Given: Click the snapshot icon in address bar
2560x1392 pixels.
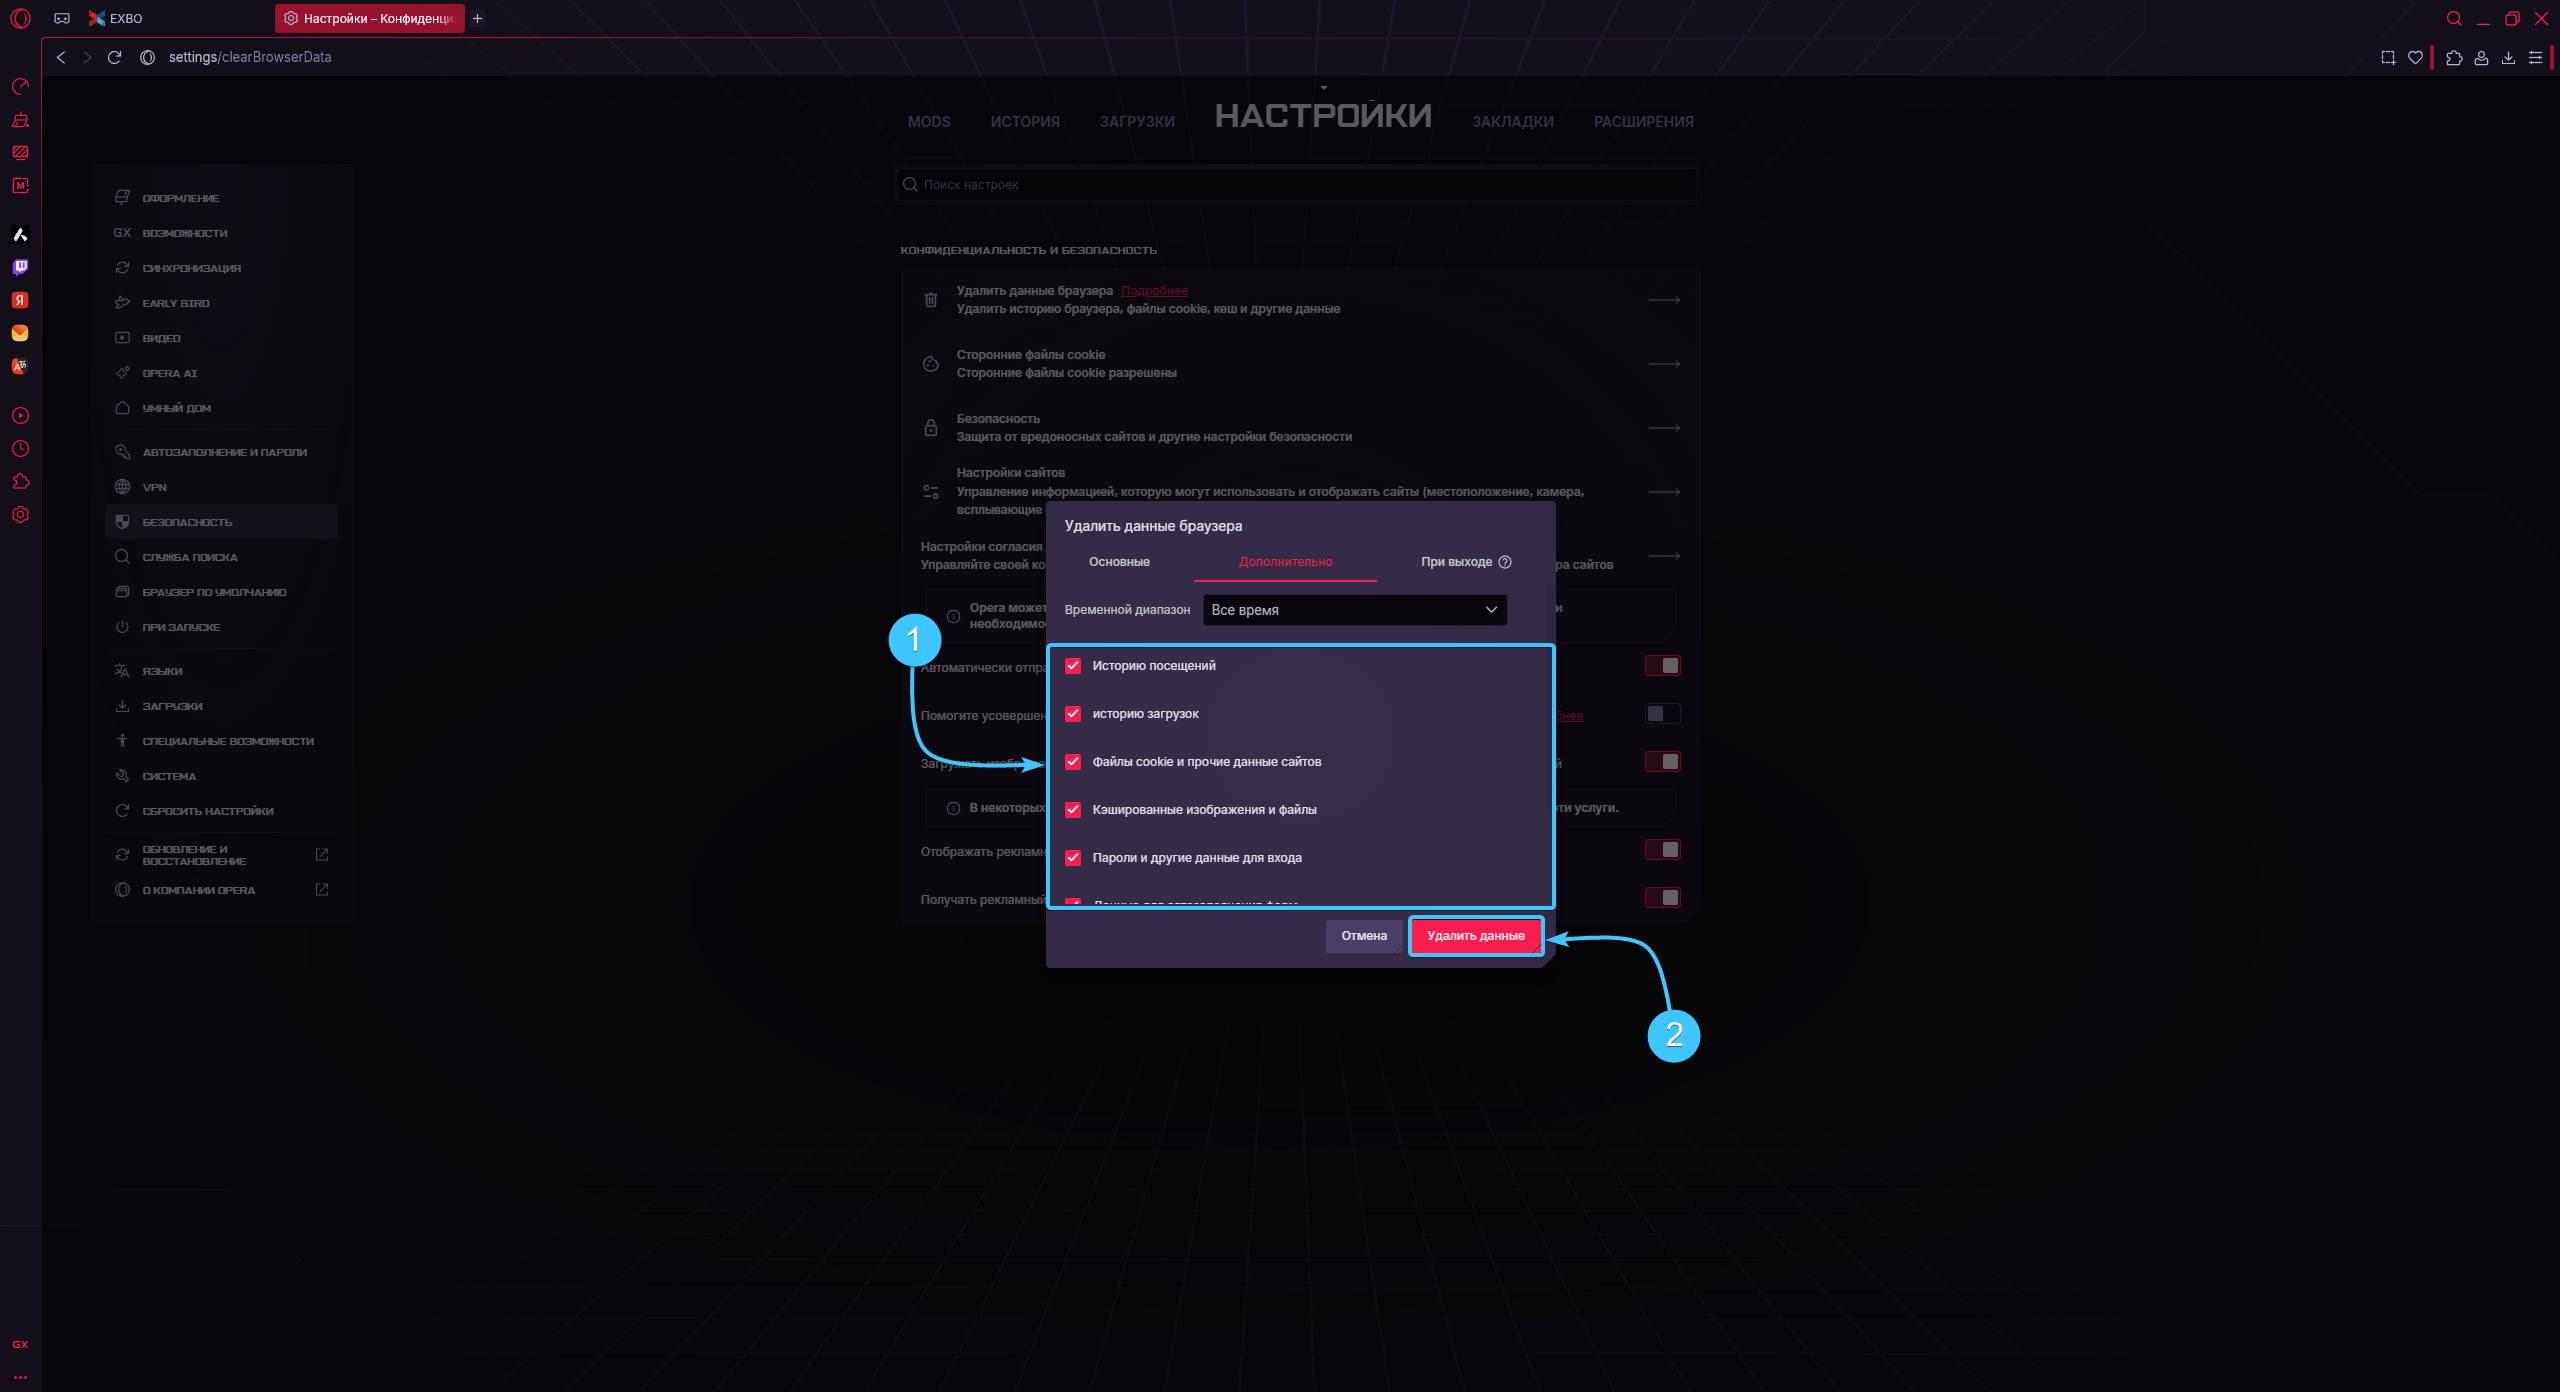Looking at the screenshot, I should tap(2388, 58).
